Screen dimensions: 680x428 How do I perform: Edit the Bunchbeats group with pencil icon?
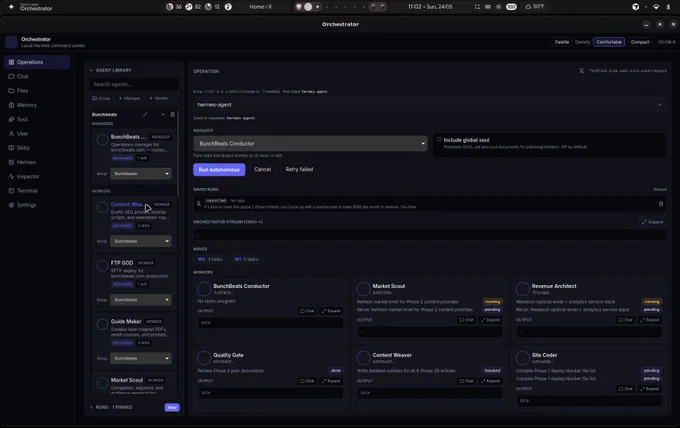[x=145, y=114]
